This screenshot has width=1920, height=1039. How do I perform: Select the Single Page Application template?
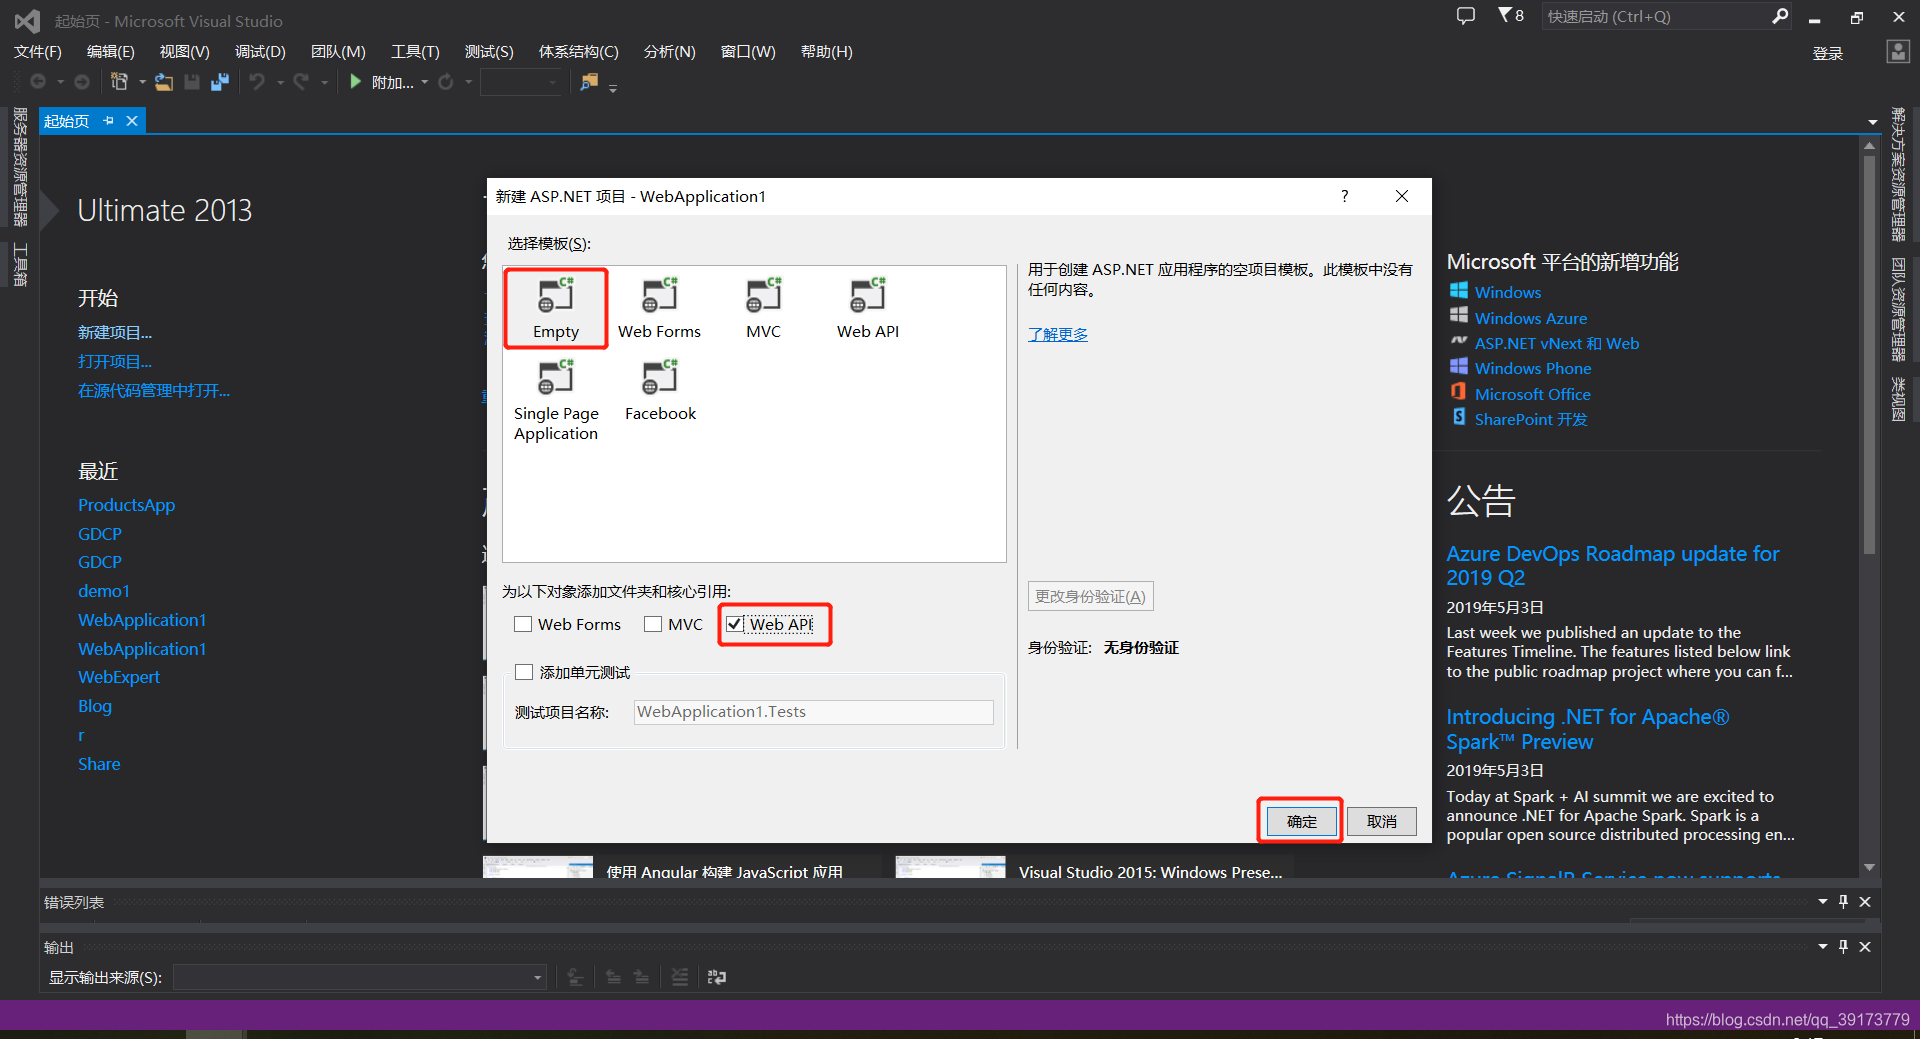point(556,400)
